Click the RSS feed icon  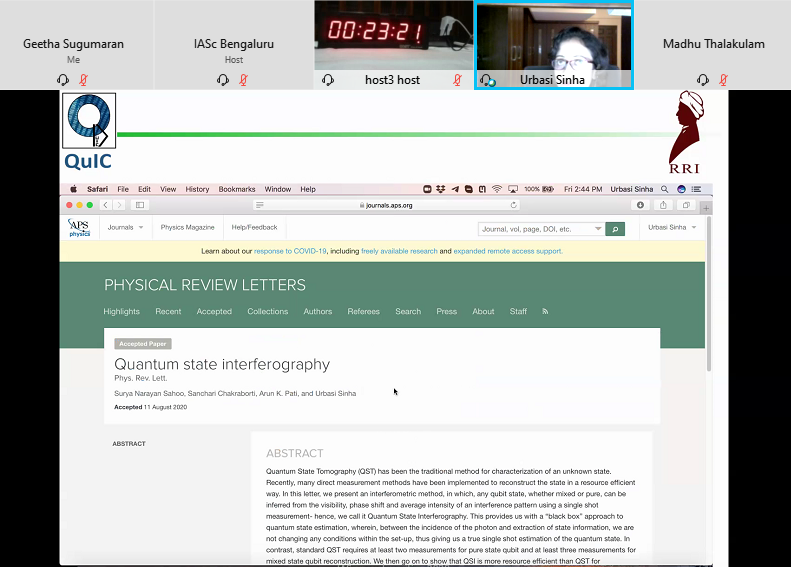[545, 312]
